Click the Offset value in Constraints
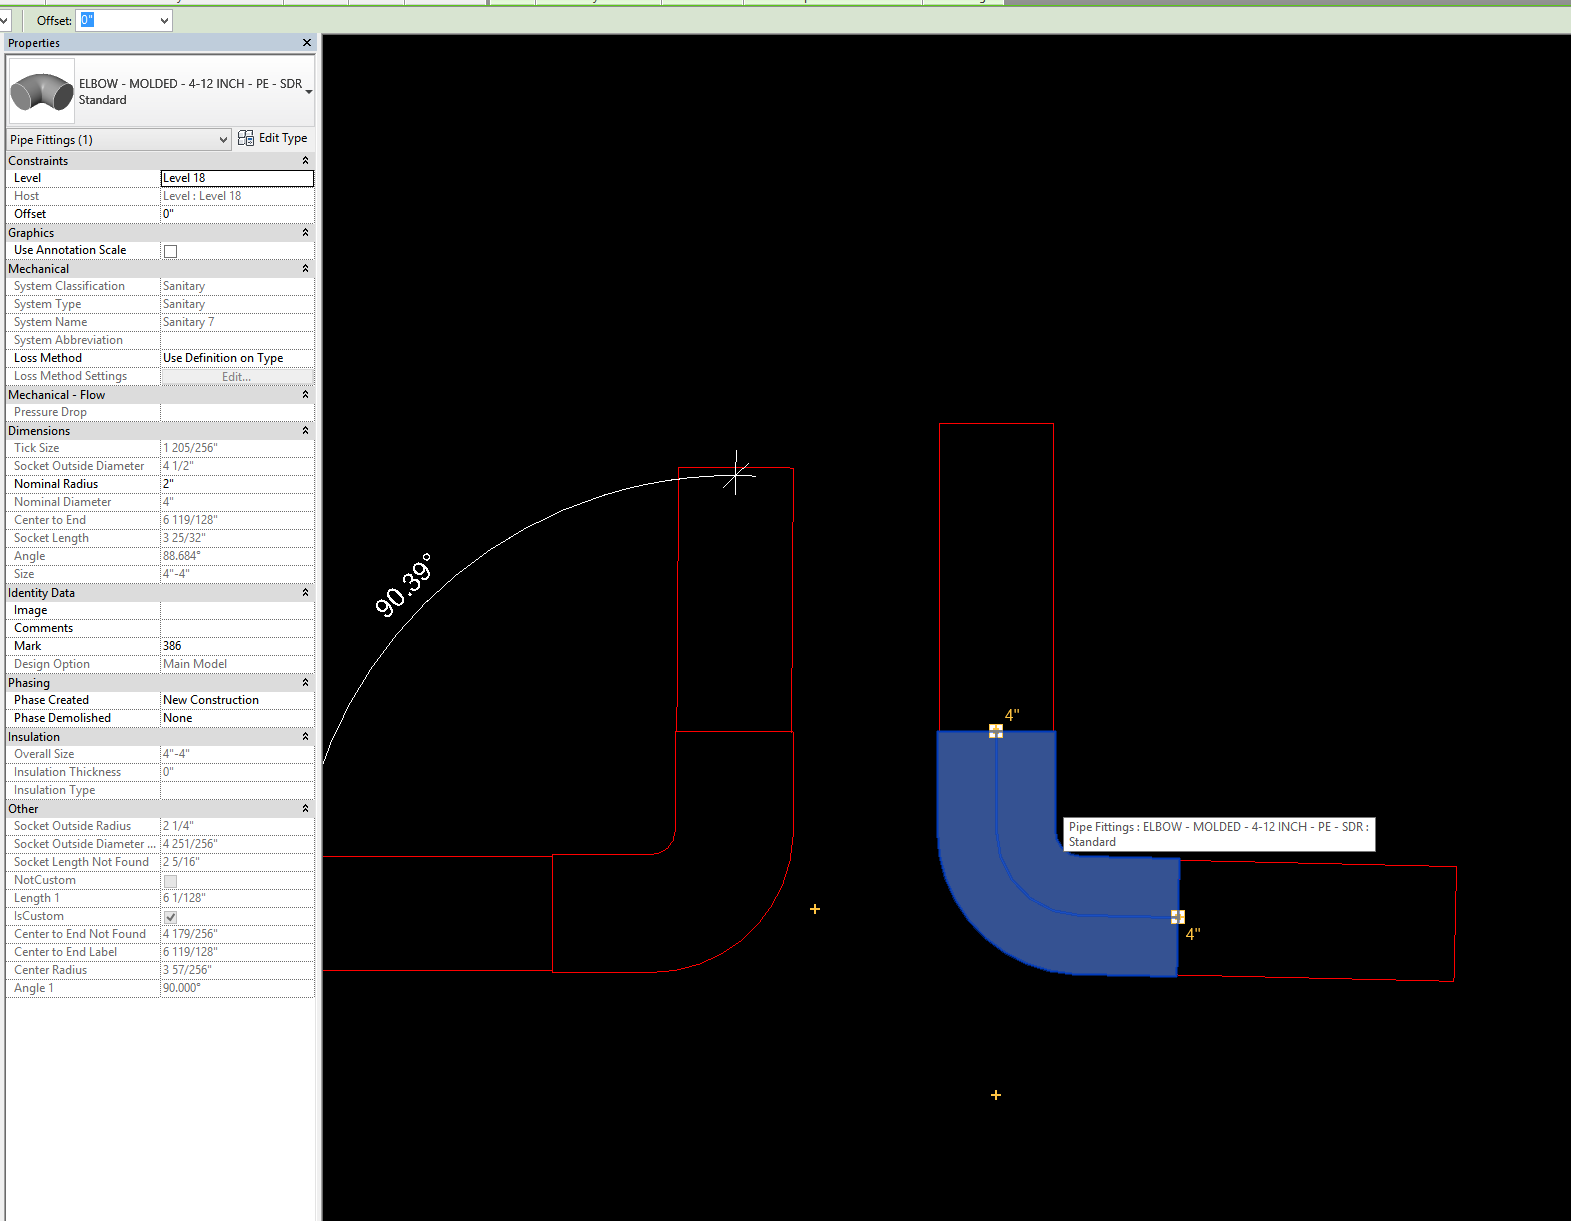This screenshot has width=1571, height=1221. (x=237, y=214)
